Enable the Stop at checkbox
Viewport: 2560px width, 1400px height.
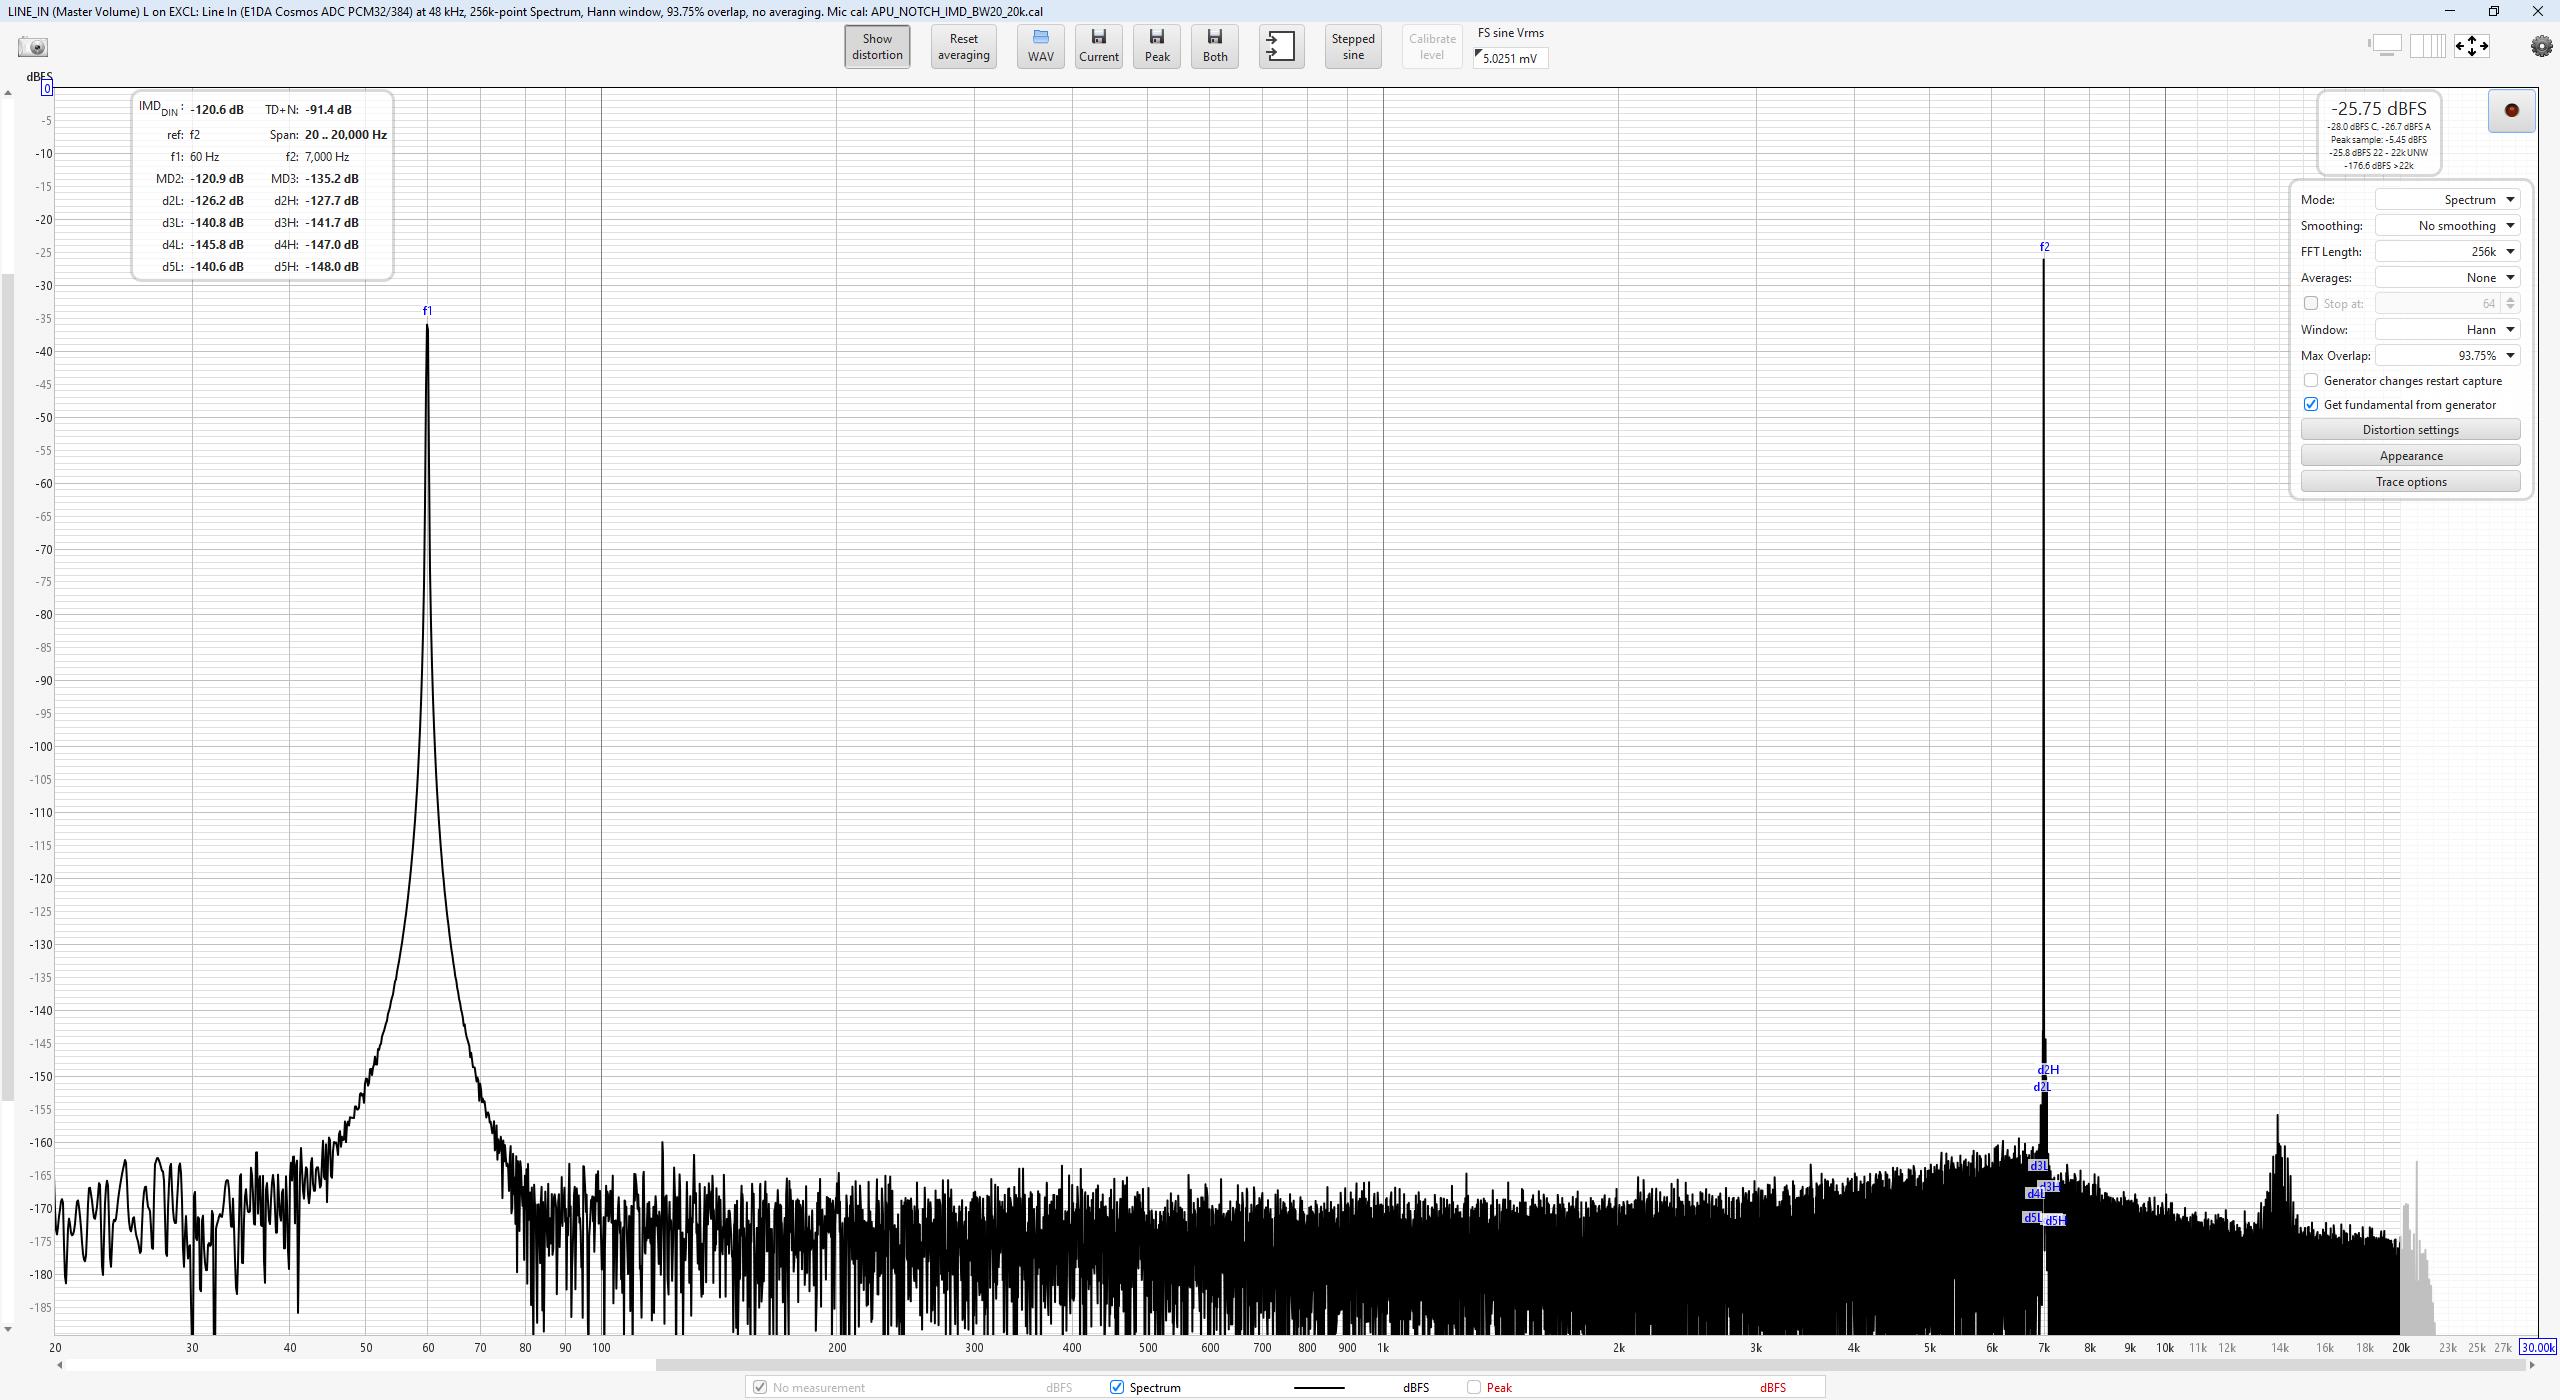(x=2310, y=303)
